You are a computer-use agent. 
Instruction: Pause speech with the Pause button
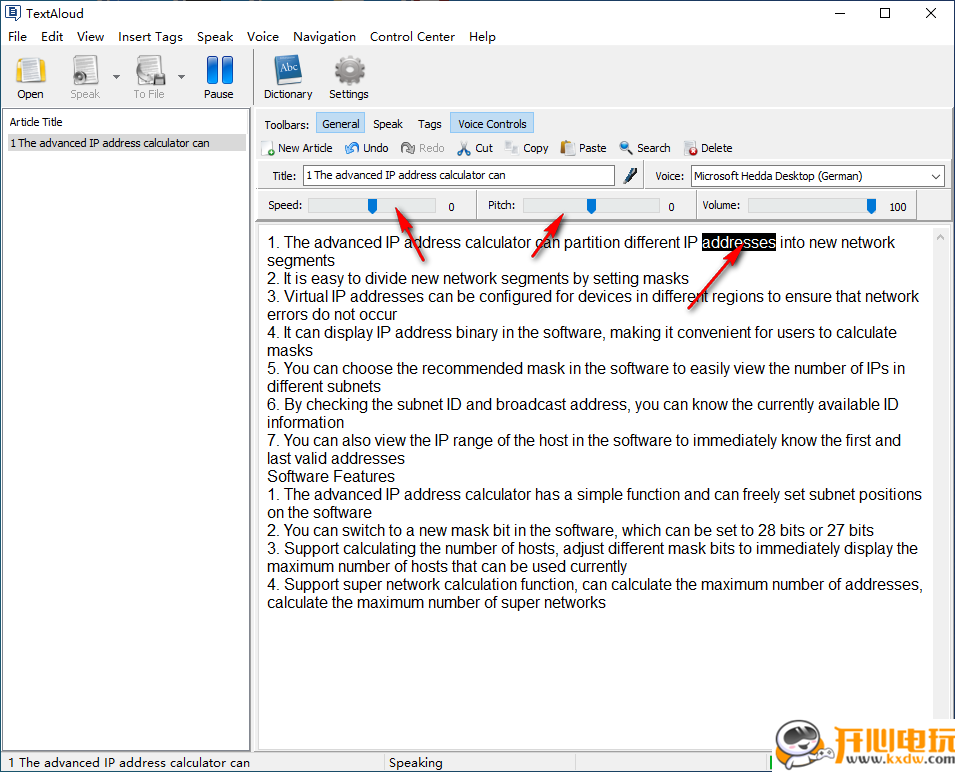(x=219, y=77)
